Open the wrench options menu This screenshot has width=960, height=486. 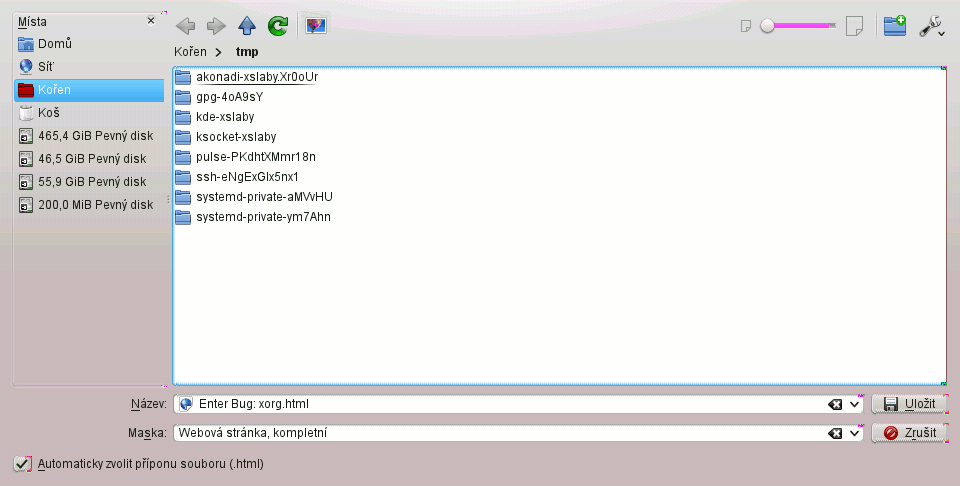point(931,27)
